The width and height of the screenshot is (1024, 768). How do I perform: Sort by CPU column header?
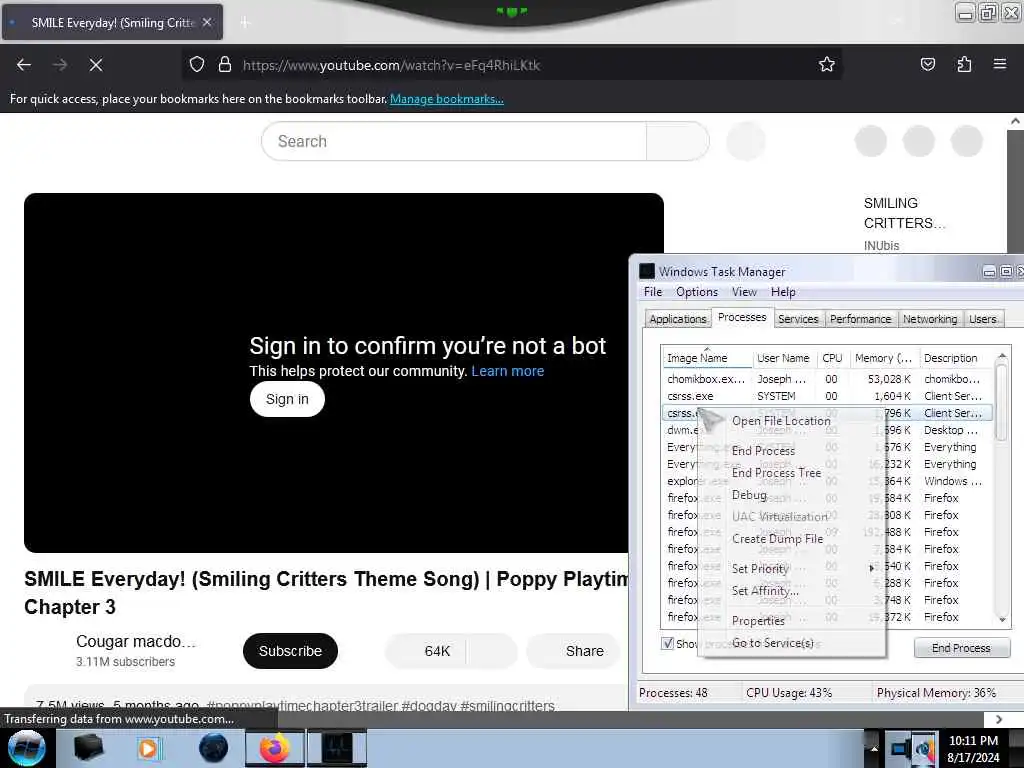pyautogui.click(x=832, y=358)
